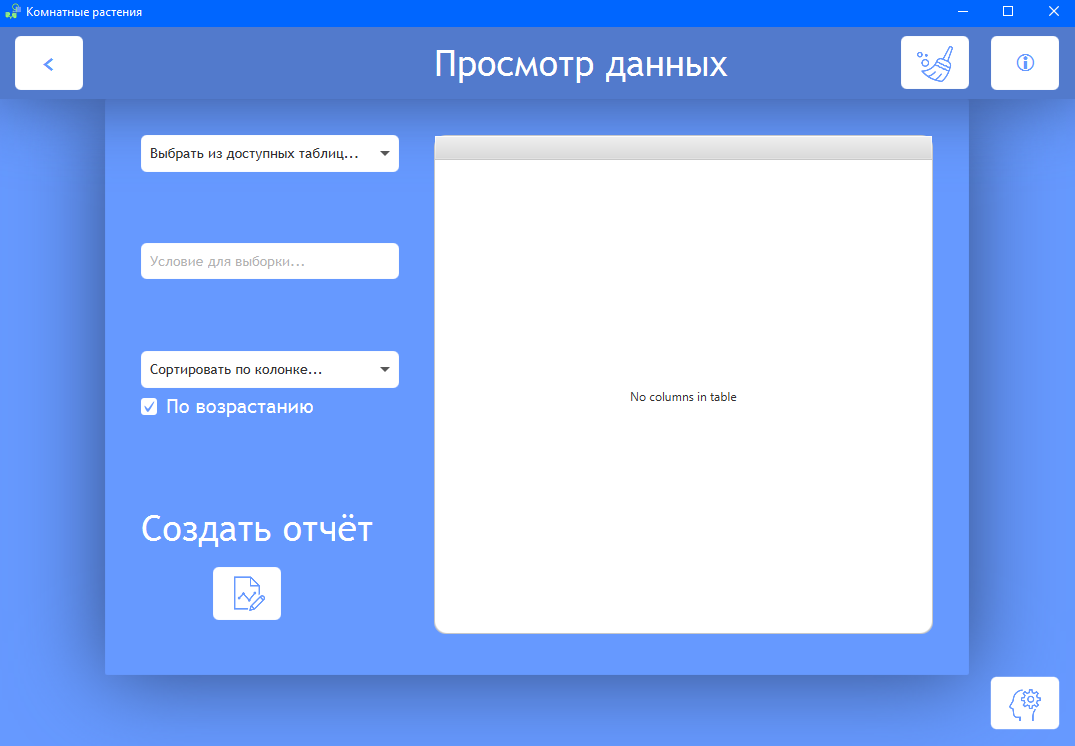Click the app icon in title bar

pyautogui.click(x=12, y=11)
